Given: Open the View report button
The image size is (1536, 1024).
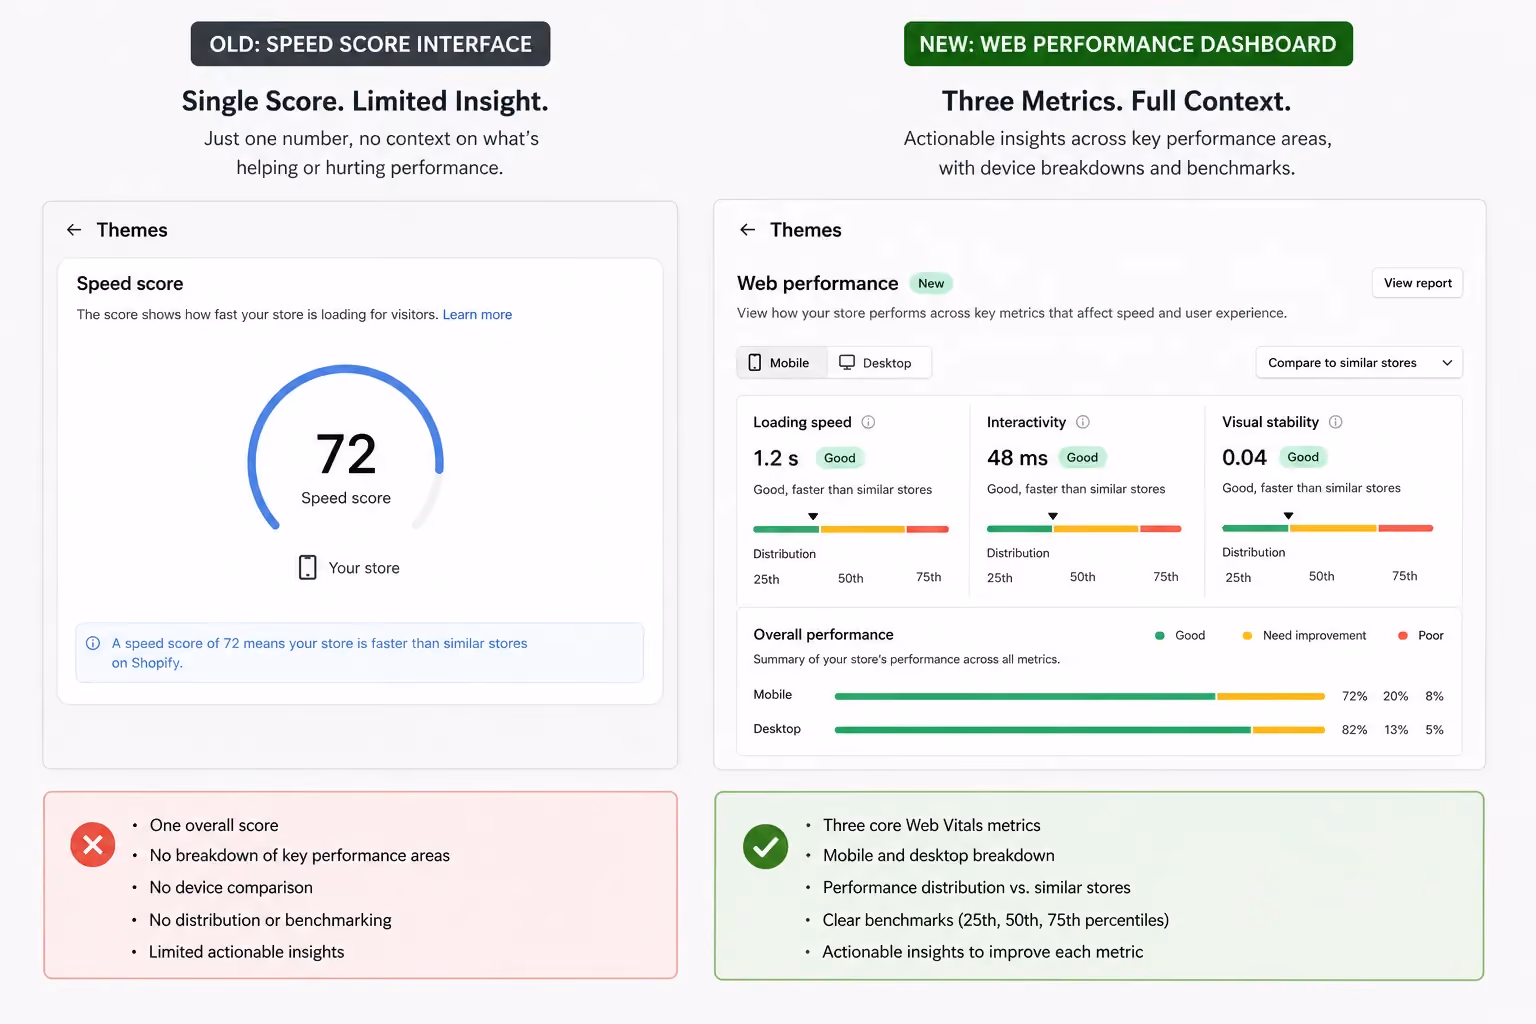Looking at the screenshot, I should pyautogui.click(x=1418, y=283).
